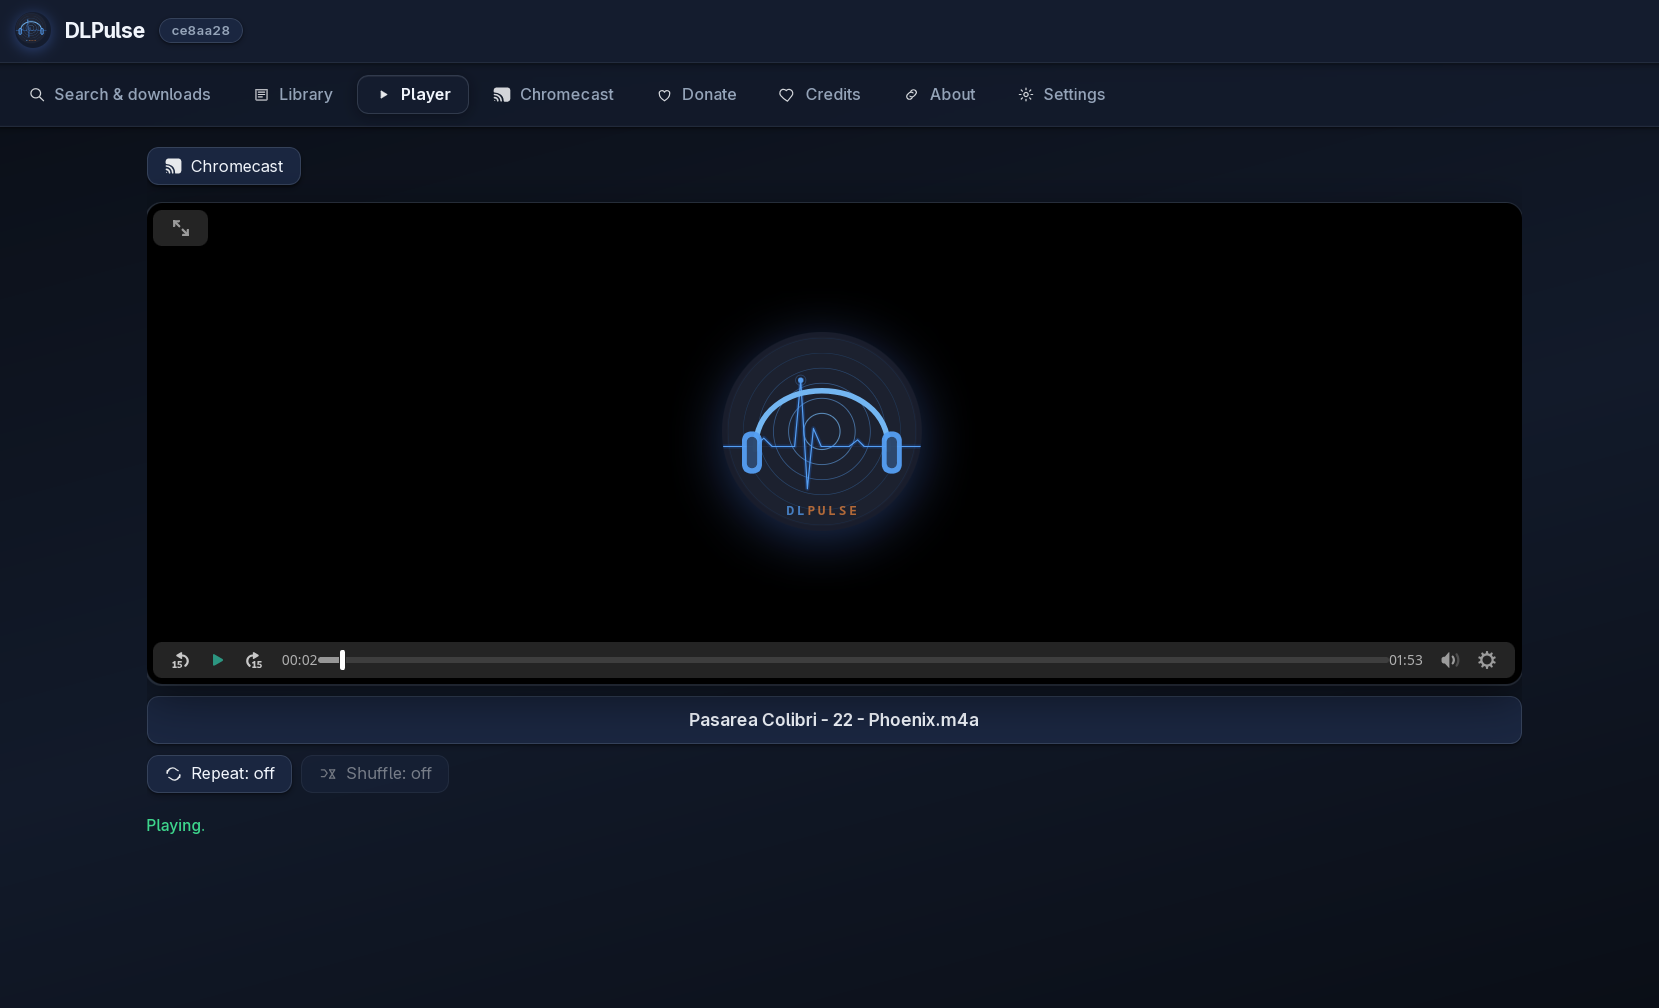Switch to the Library tab
The height and width of the screenshot is (1008, 1659).
(293, 95)
